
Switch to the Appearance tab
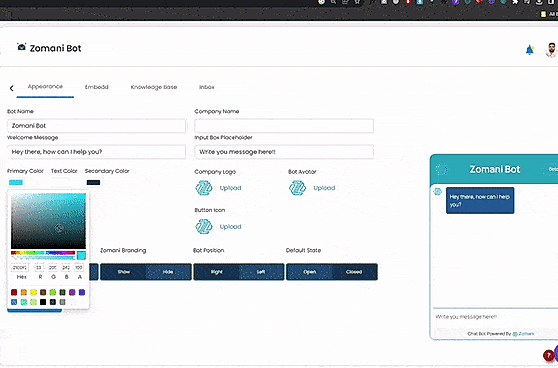click(x=45, y=87)
